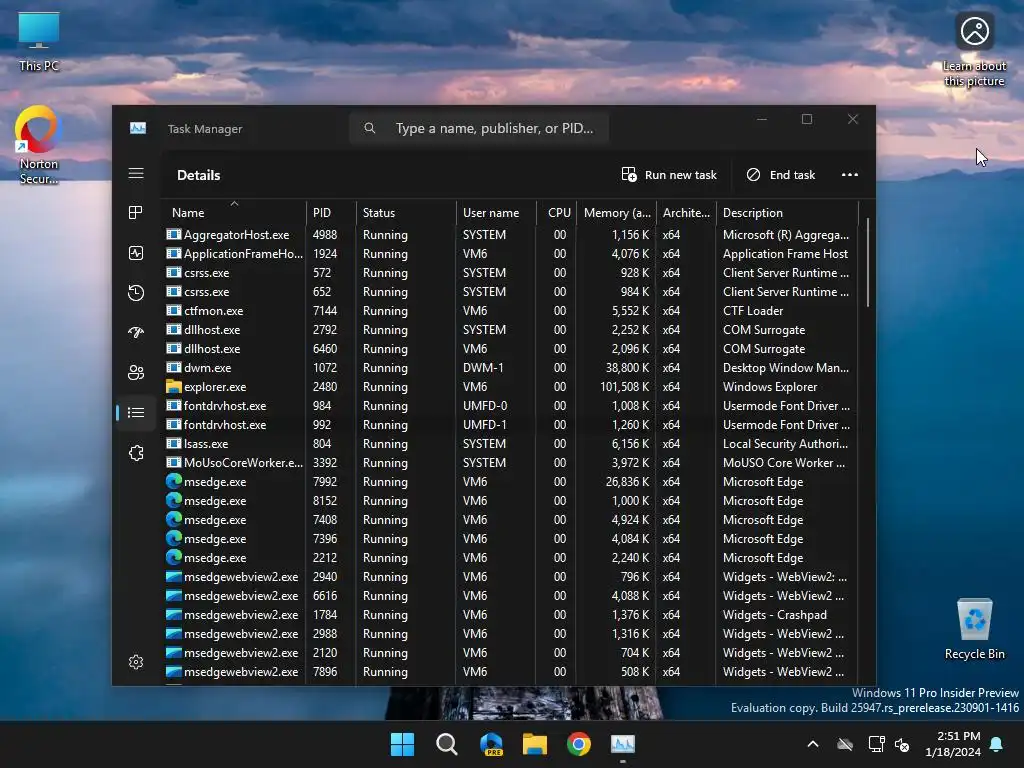
Task: Select the ctfmon.exe process
Action: point(214,311)
